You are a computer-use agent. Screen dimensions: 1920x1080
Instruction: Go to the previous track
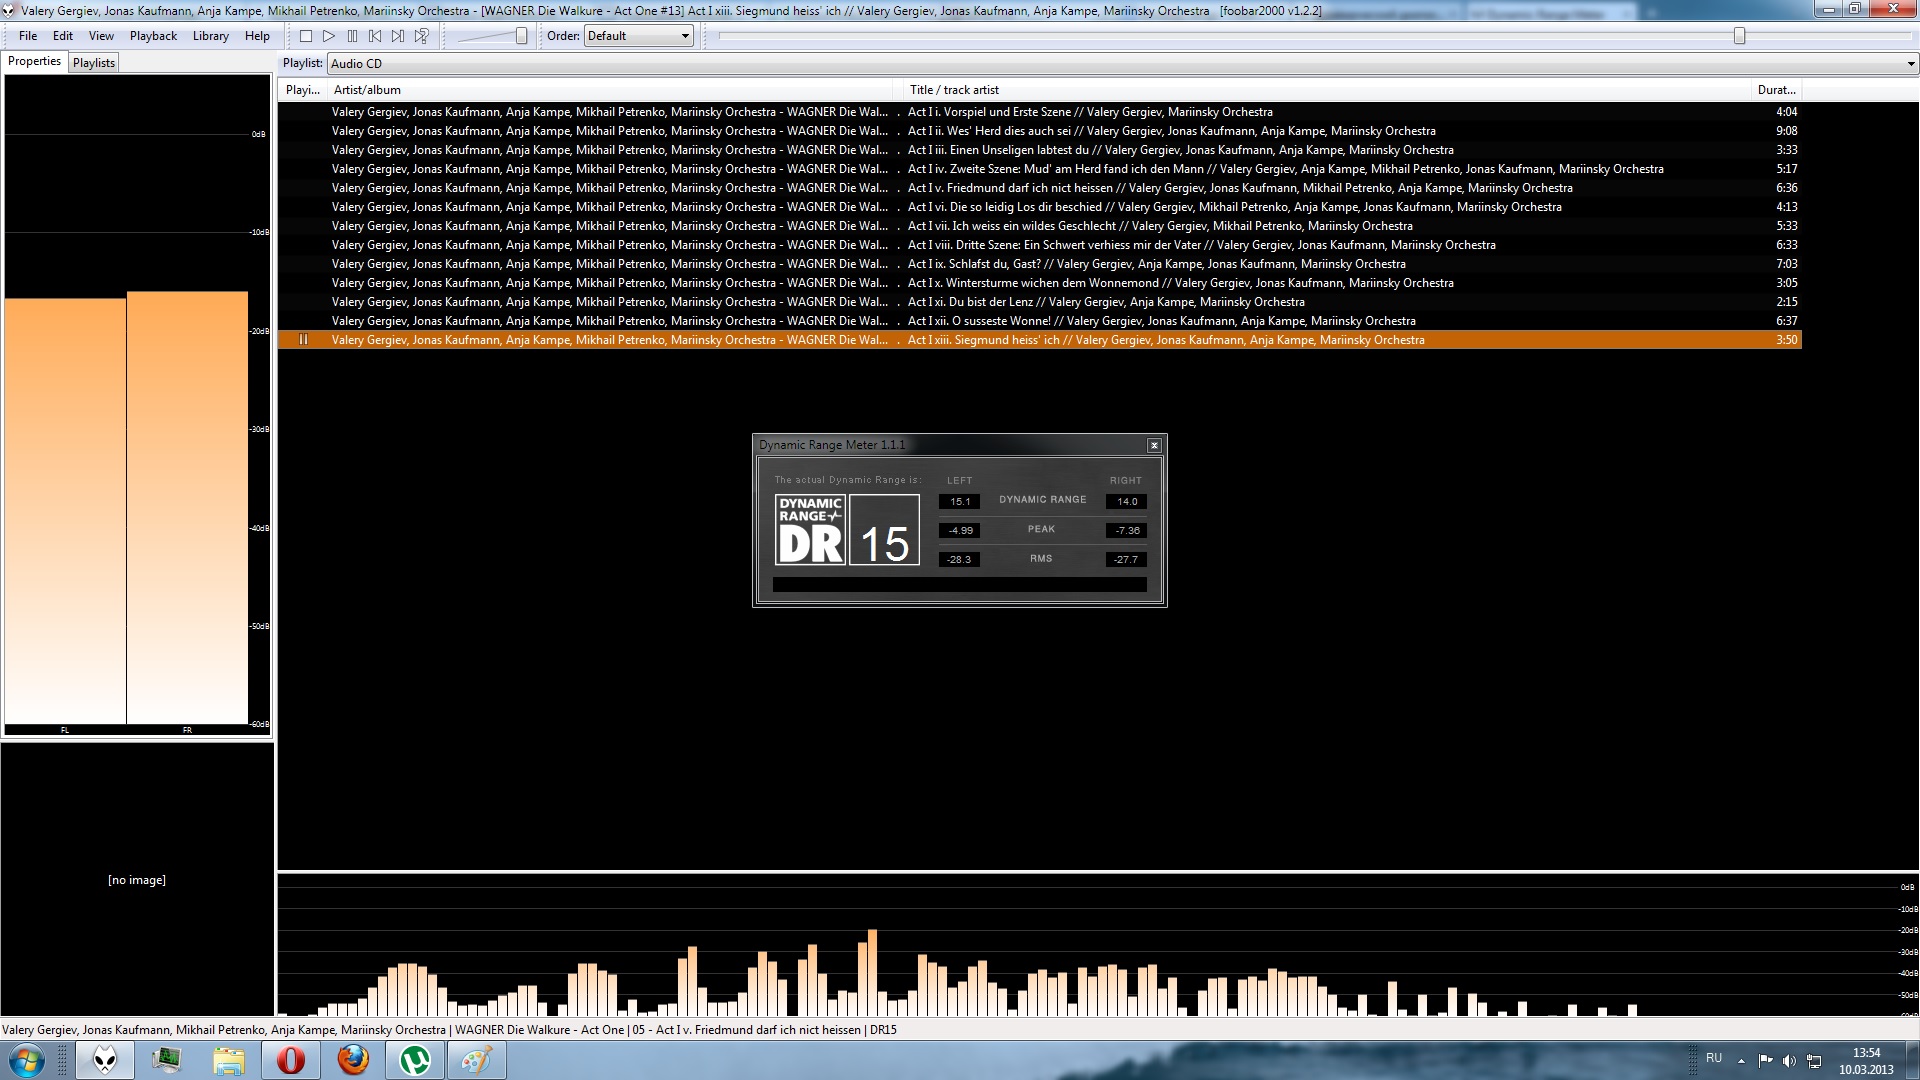tap(375, 36)
